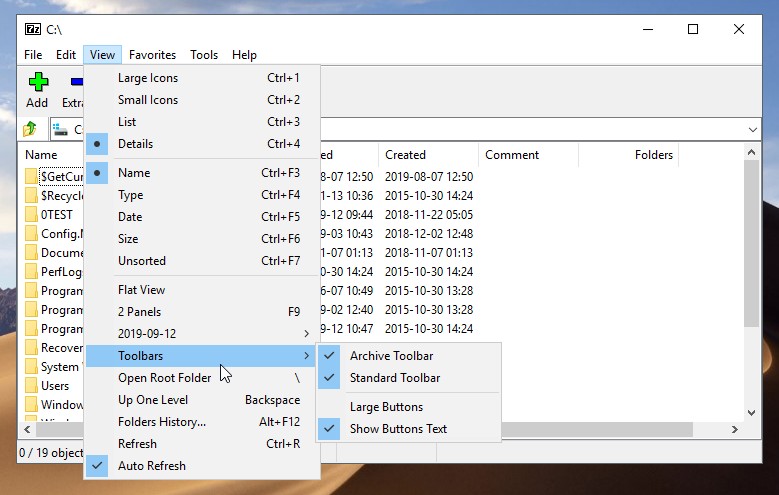This screenshot has height=495, width=779.
Task: Expand the 2019-09-12 submenu
Action: tap(201, 333)
